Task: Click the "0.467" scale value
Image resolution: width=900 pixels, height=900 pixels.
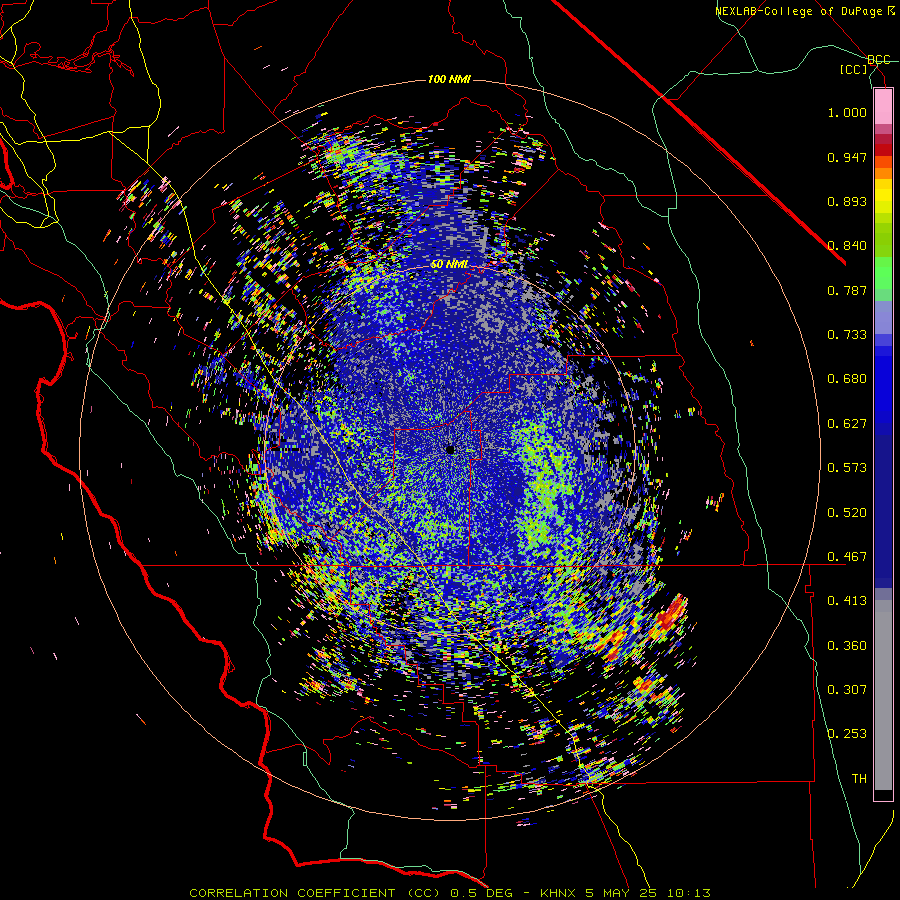Action: tap(847, 557)
